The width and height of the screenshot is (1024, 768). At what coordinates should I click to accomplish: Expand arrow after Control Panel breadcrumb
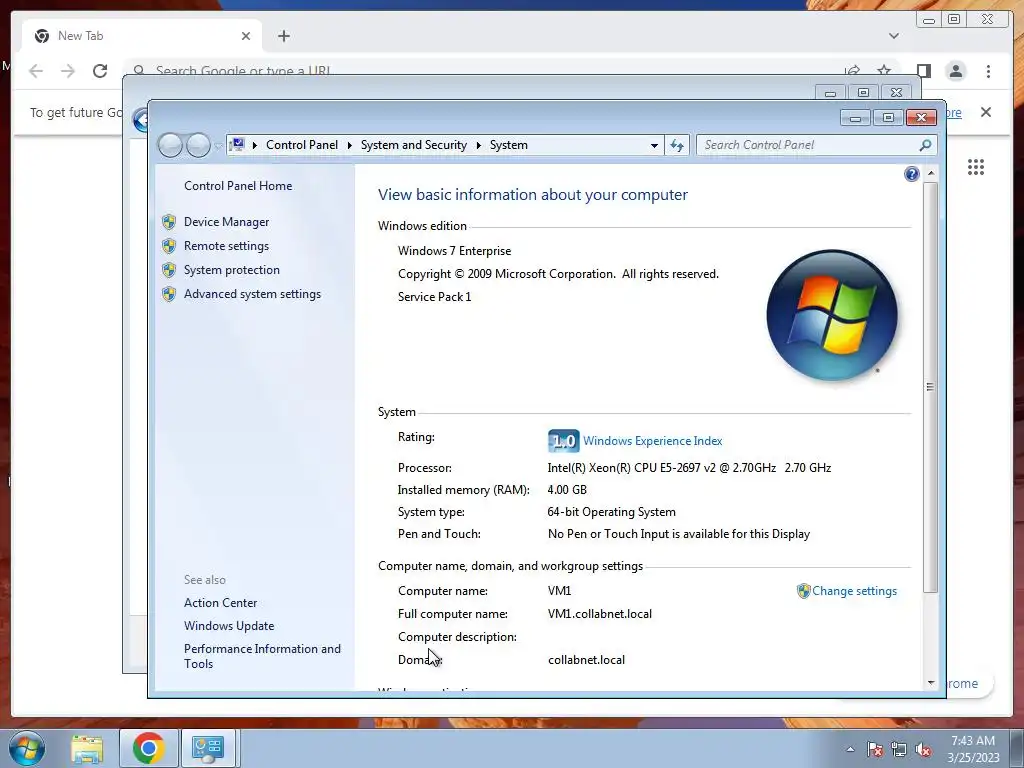pos(349,145)
